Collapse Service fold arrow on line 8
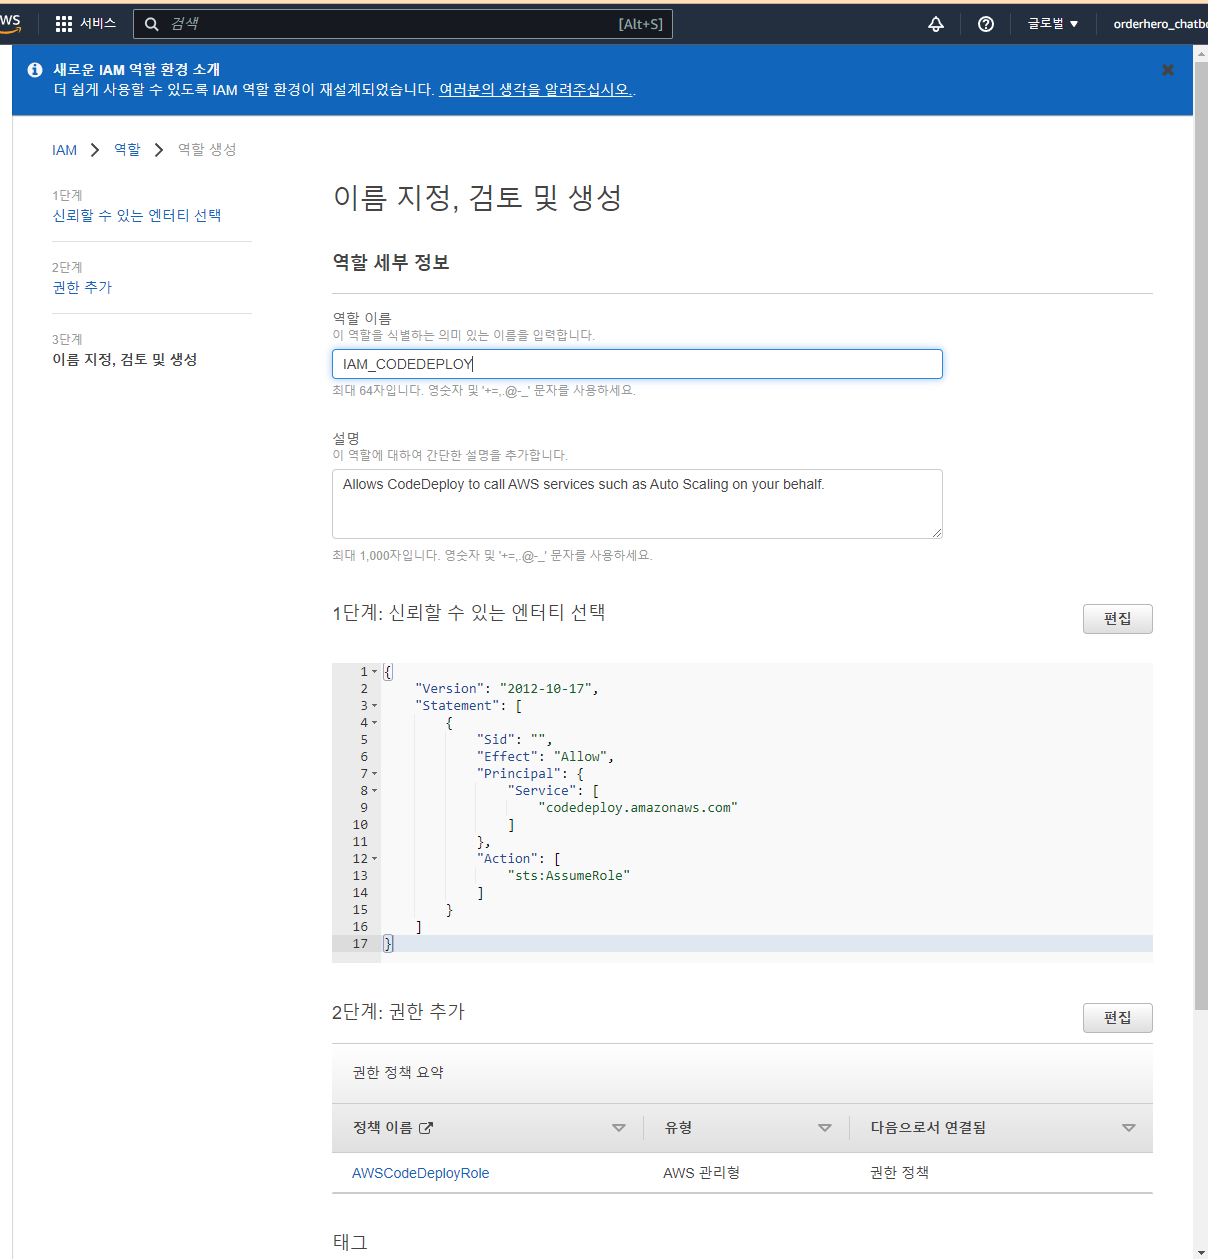Viewport: 1208px width, 1259px height. click(x=375, y=791)
